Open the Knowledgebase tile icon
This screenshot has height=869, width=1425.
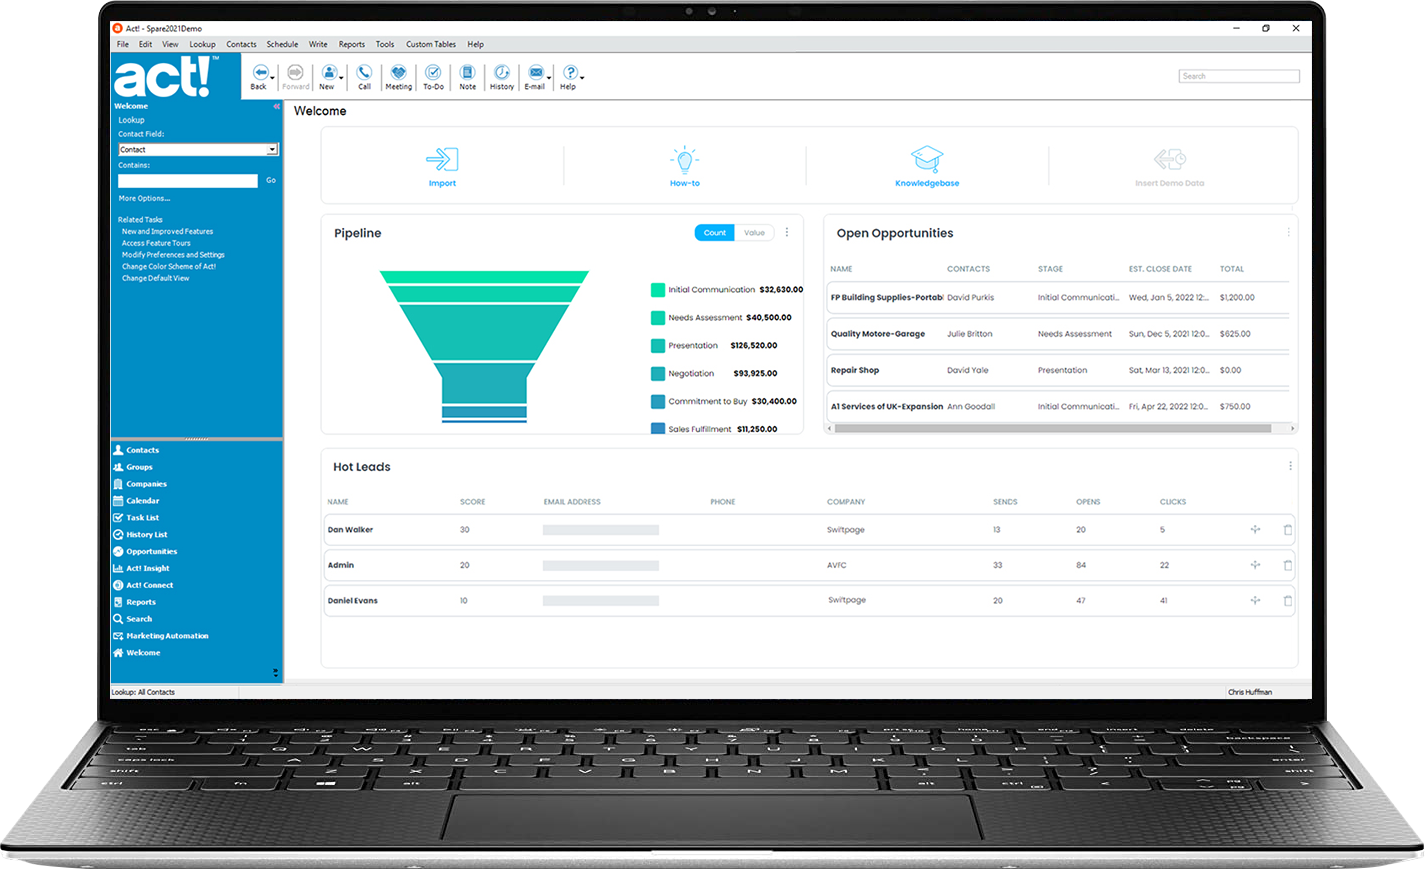click(927, 159)
